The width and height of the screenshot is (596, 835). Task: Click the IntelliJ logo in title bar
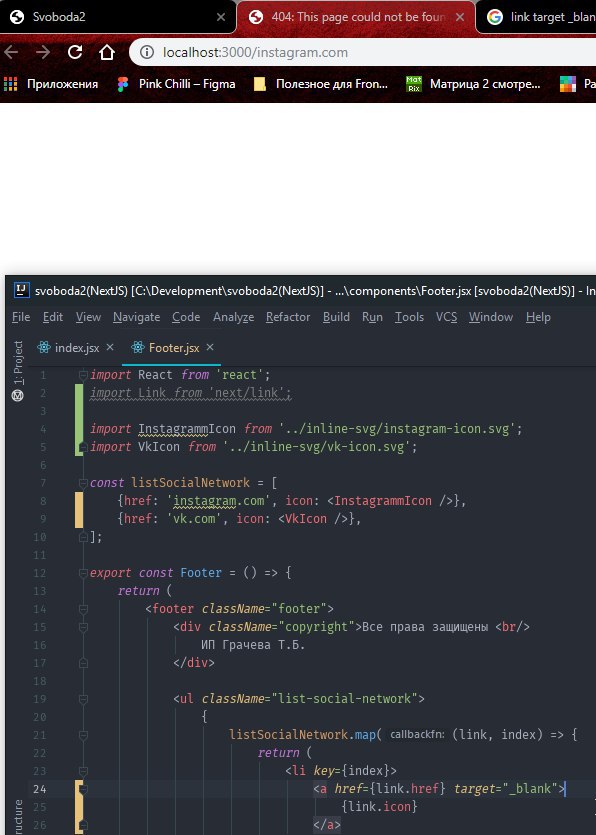[x=21, y=290]
